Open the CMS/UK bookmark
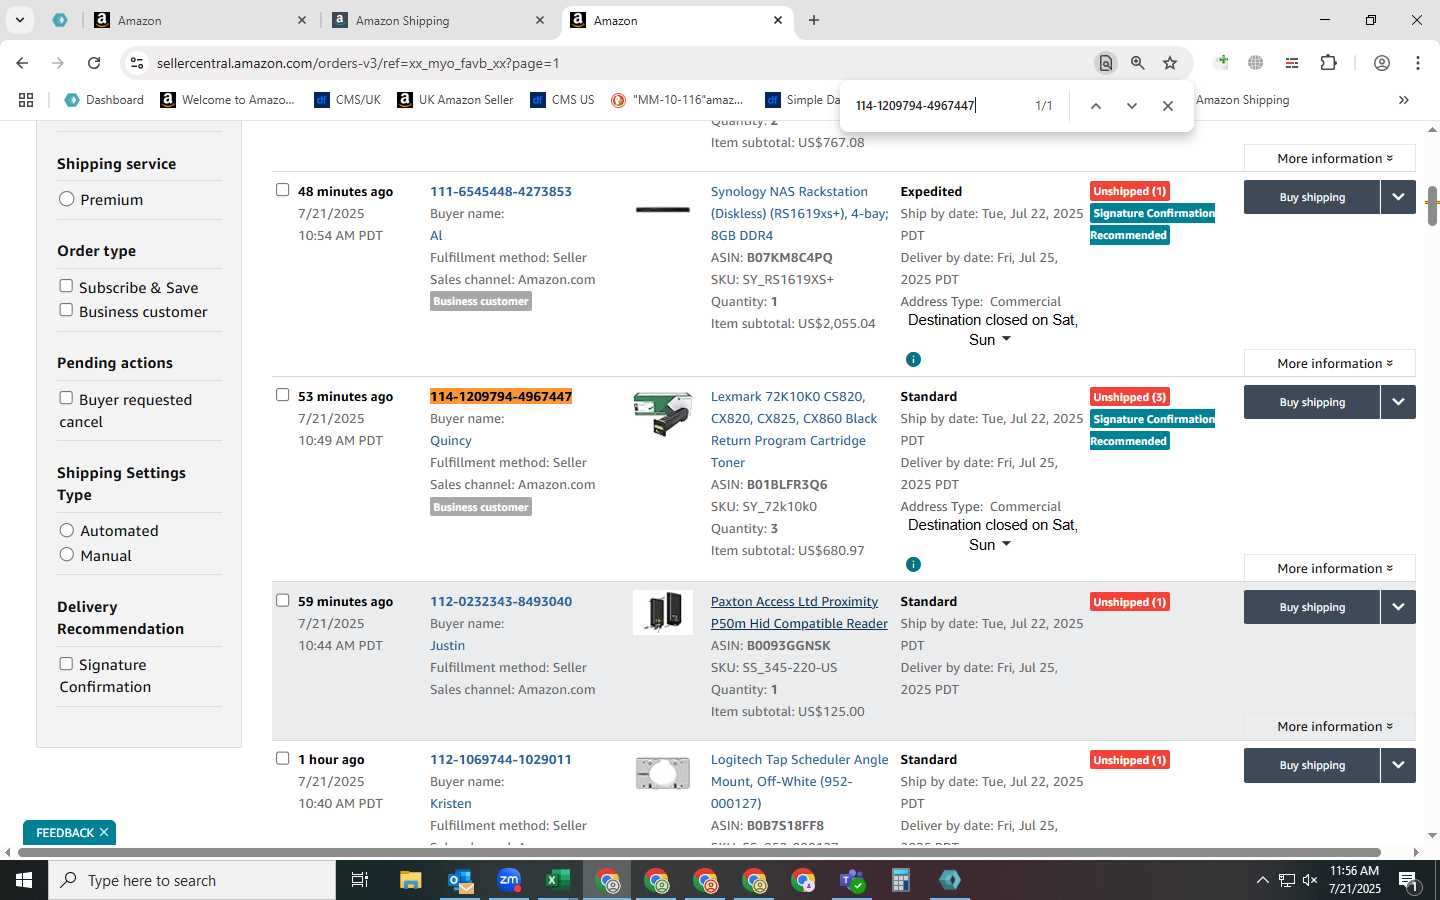Screen dimensions: 1440x900 [x=347, y=100]
